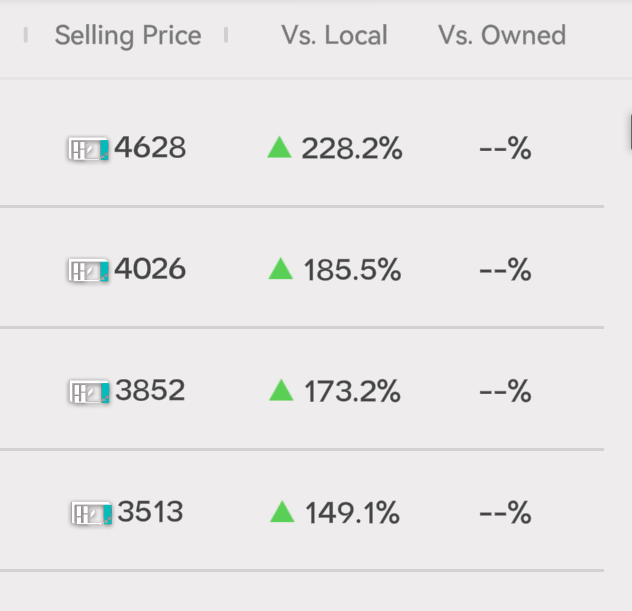Image resolution: width=632 pixels, height=611 pixels.
Task: Click the green up arrow next to 228.2%
Action: point(280,149)
